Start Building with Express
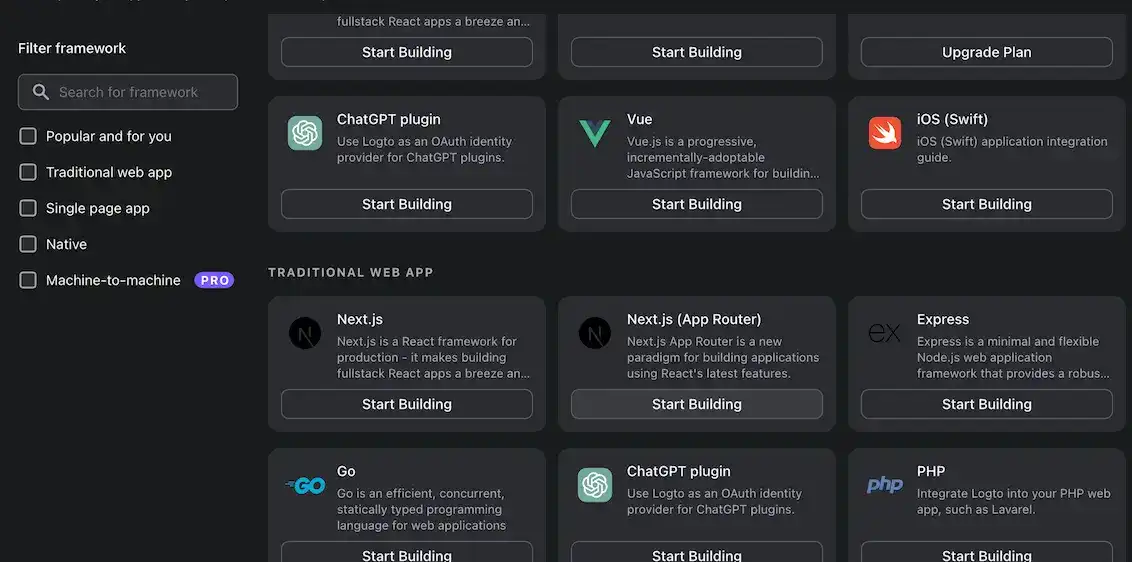This screenshot has height=562, width=1132. pos(986,404)
